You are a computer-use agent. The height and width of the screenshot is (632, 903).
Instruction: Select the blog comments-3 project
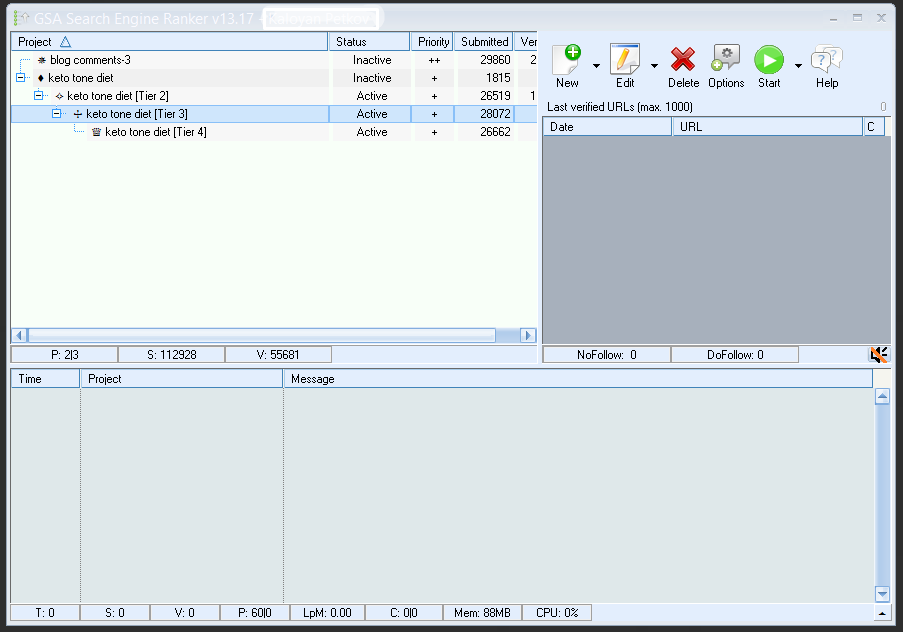90,60
